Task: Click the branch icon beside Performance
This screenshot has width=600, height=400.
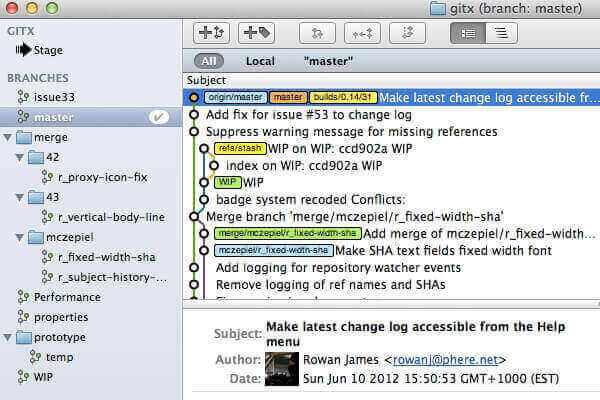Action: pos(23,297)
